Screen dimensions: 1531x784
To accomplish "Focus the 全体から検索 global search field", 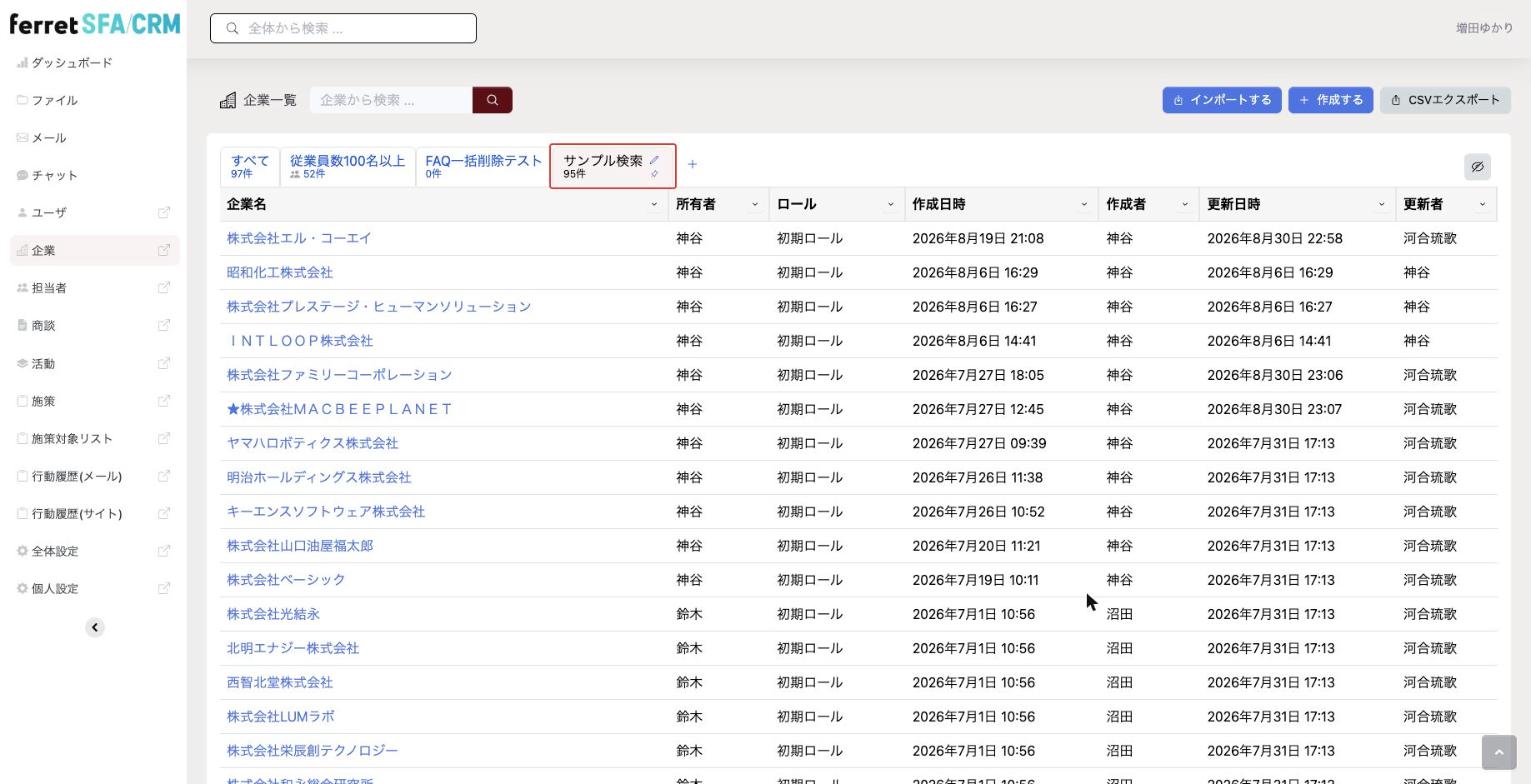I will [x=343, y=28].
